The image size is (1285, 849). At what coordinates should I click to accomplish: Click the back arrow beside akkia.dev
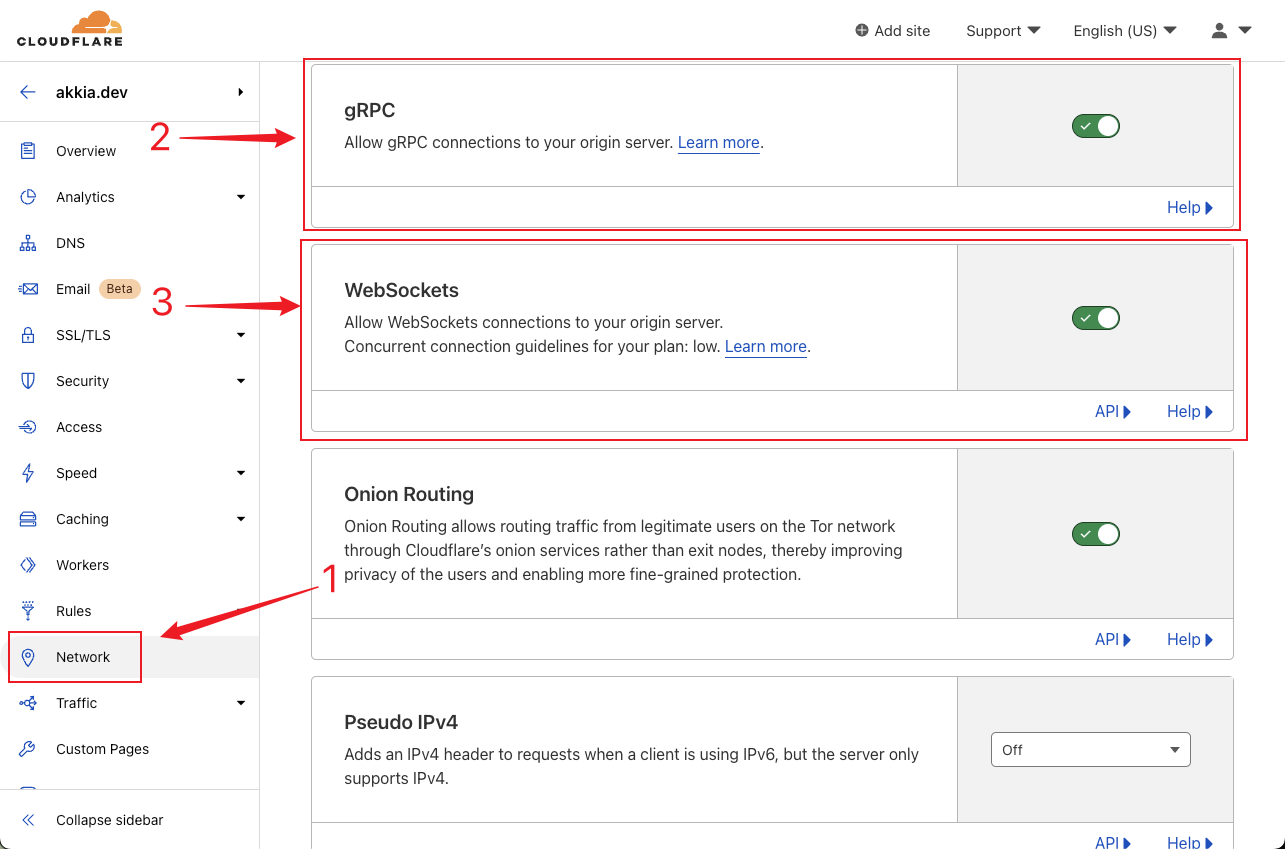point(28,92)
